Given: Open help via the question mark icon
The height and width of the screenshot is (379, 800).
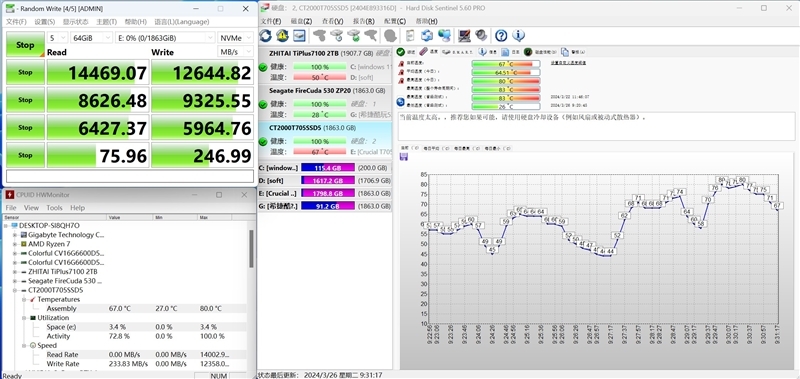Looking at the screenshot, I should point(501,35).
